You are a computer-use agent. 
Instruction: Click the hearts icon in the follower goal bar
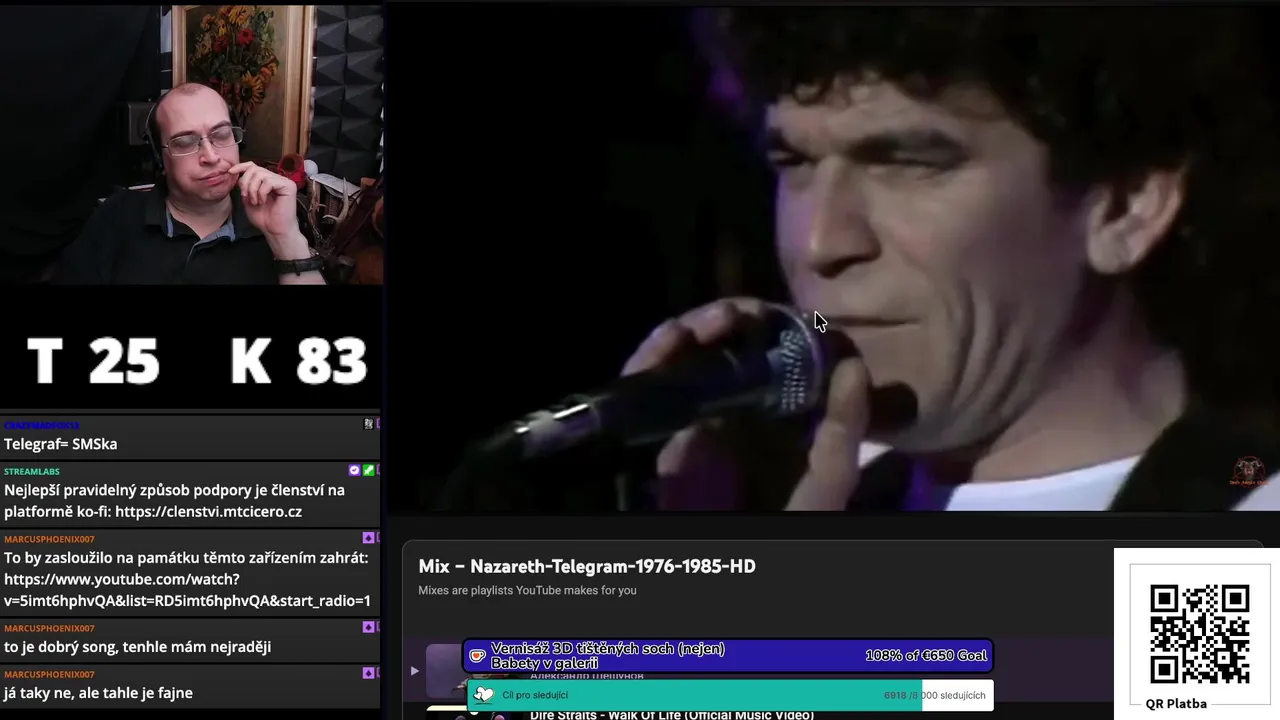484,695
